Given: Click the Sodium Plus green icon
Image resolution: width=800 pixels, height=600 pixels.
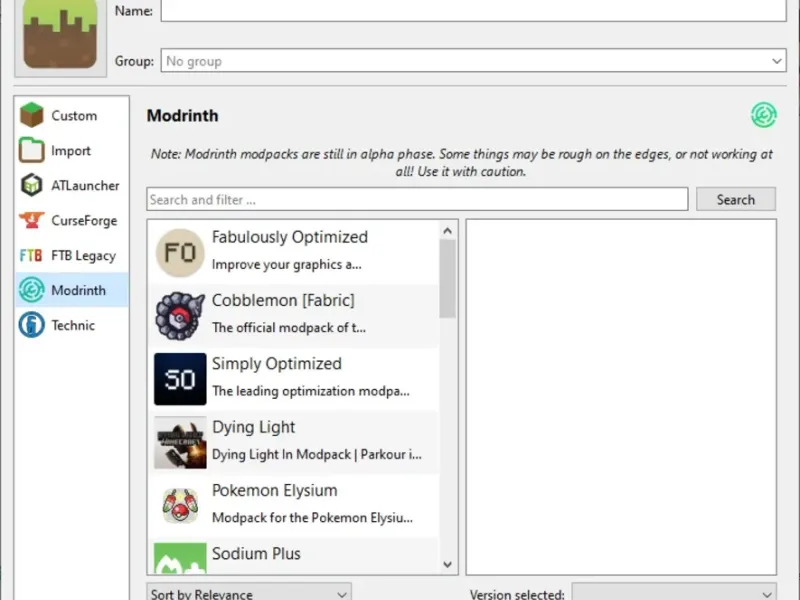Looking at the screenshot, I should pyautogui.click(x=180, y=558).
